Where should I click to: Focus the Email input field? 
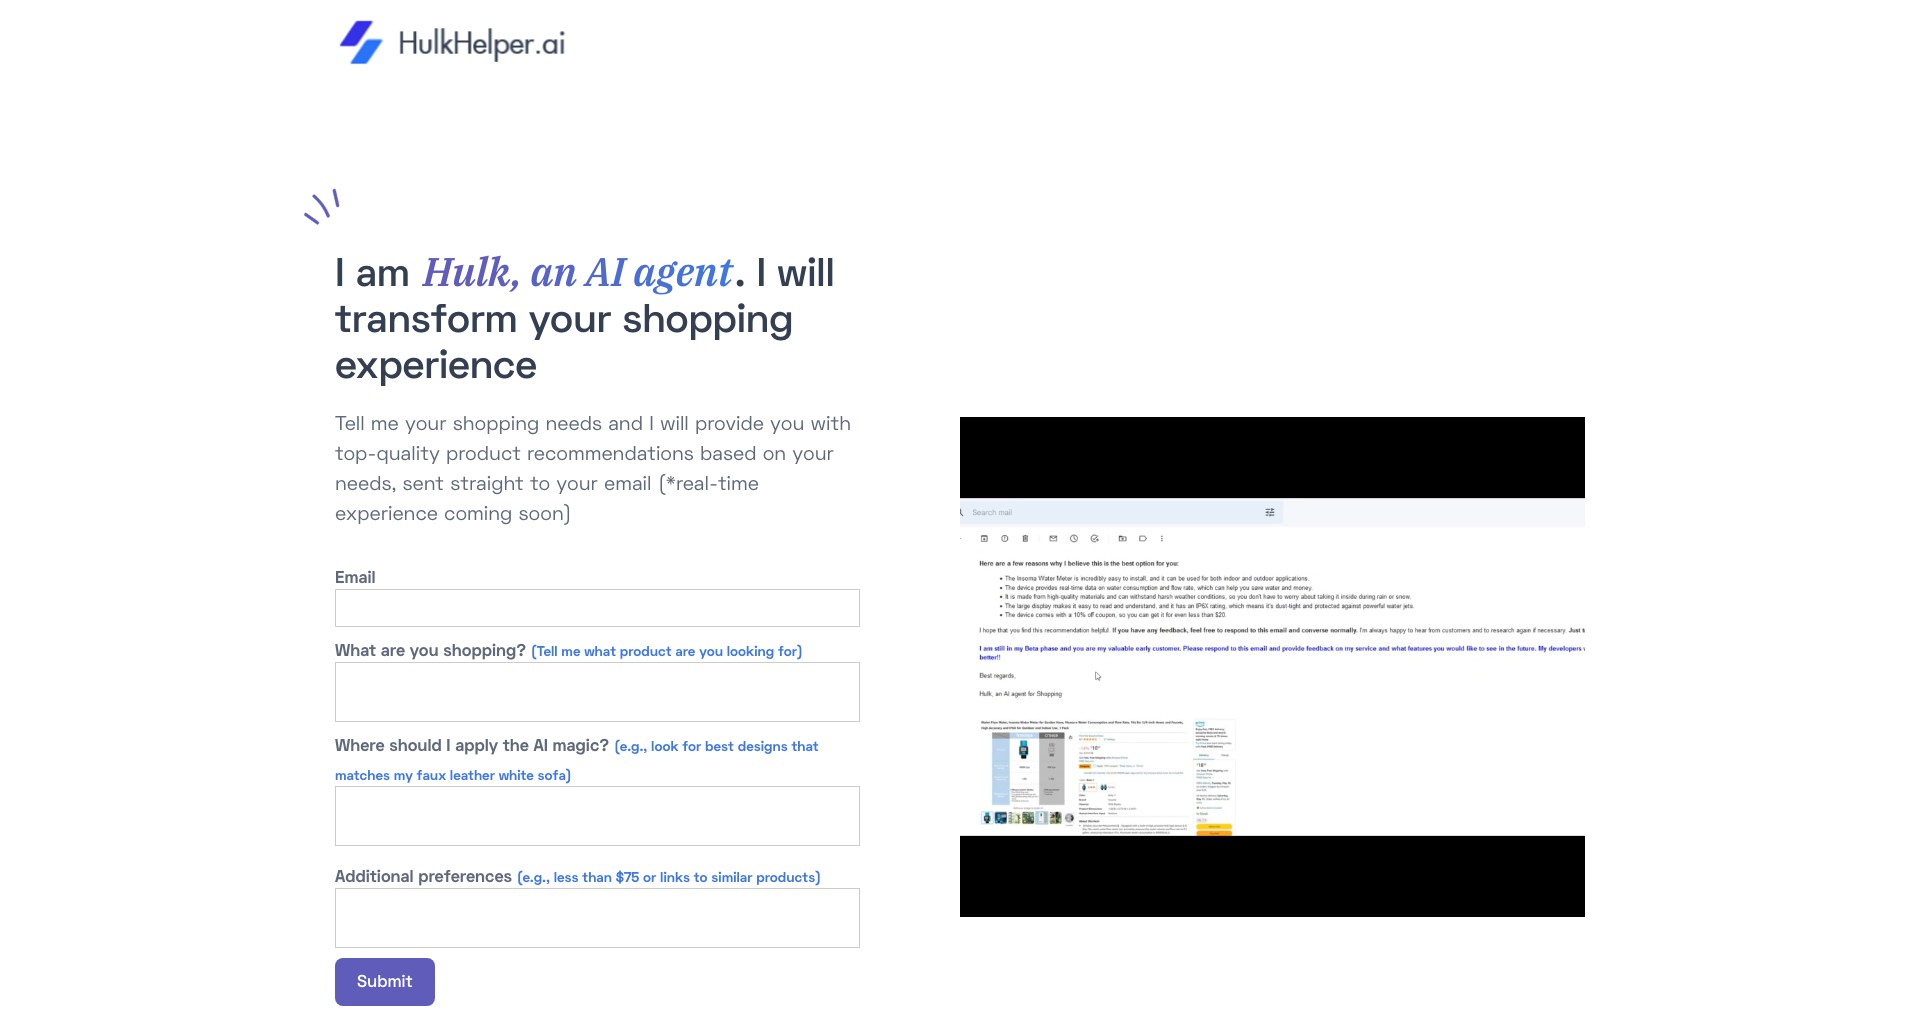(597, 608)
